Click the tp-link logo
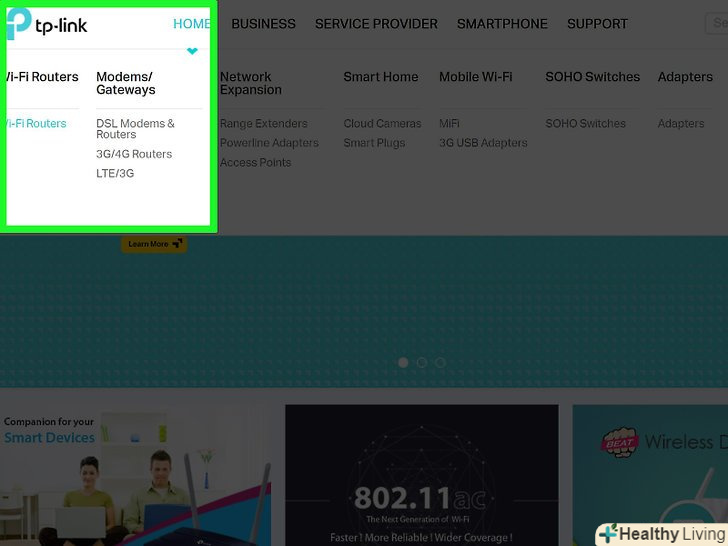728x546 pixels. [47, 24]
